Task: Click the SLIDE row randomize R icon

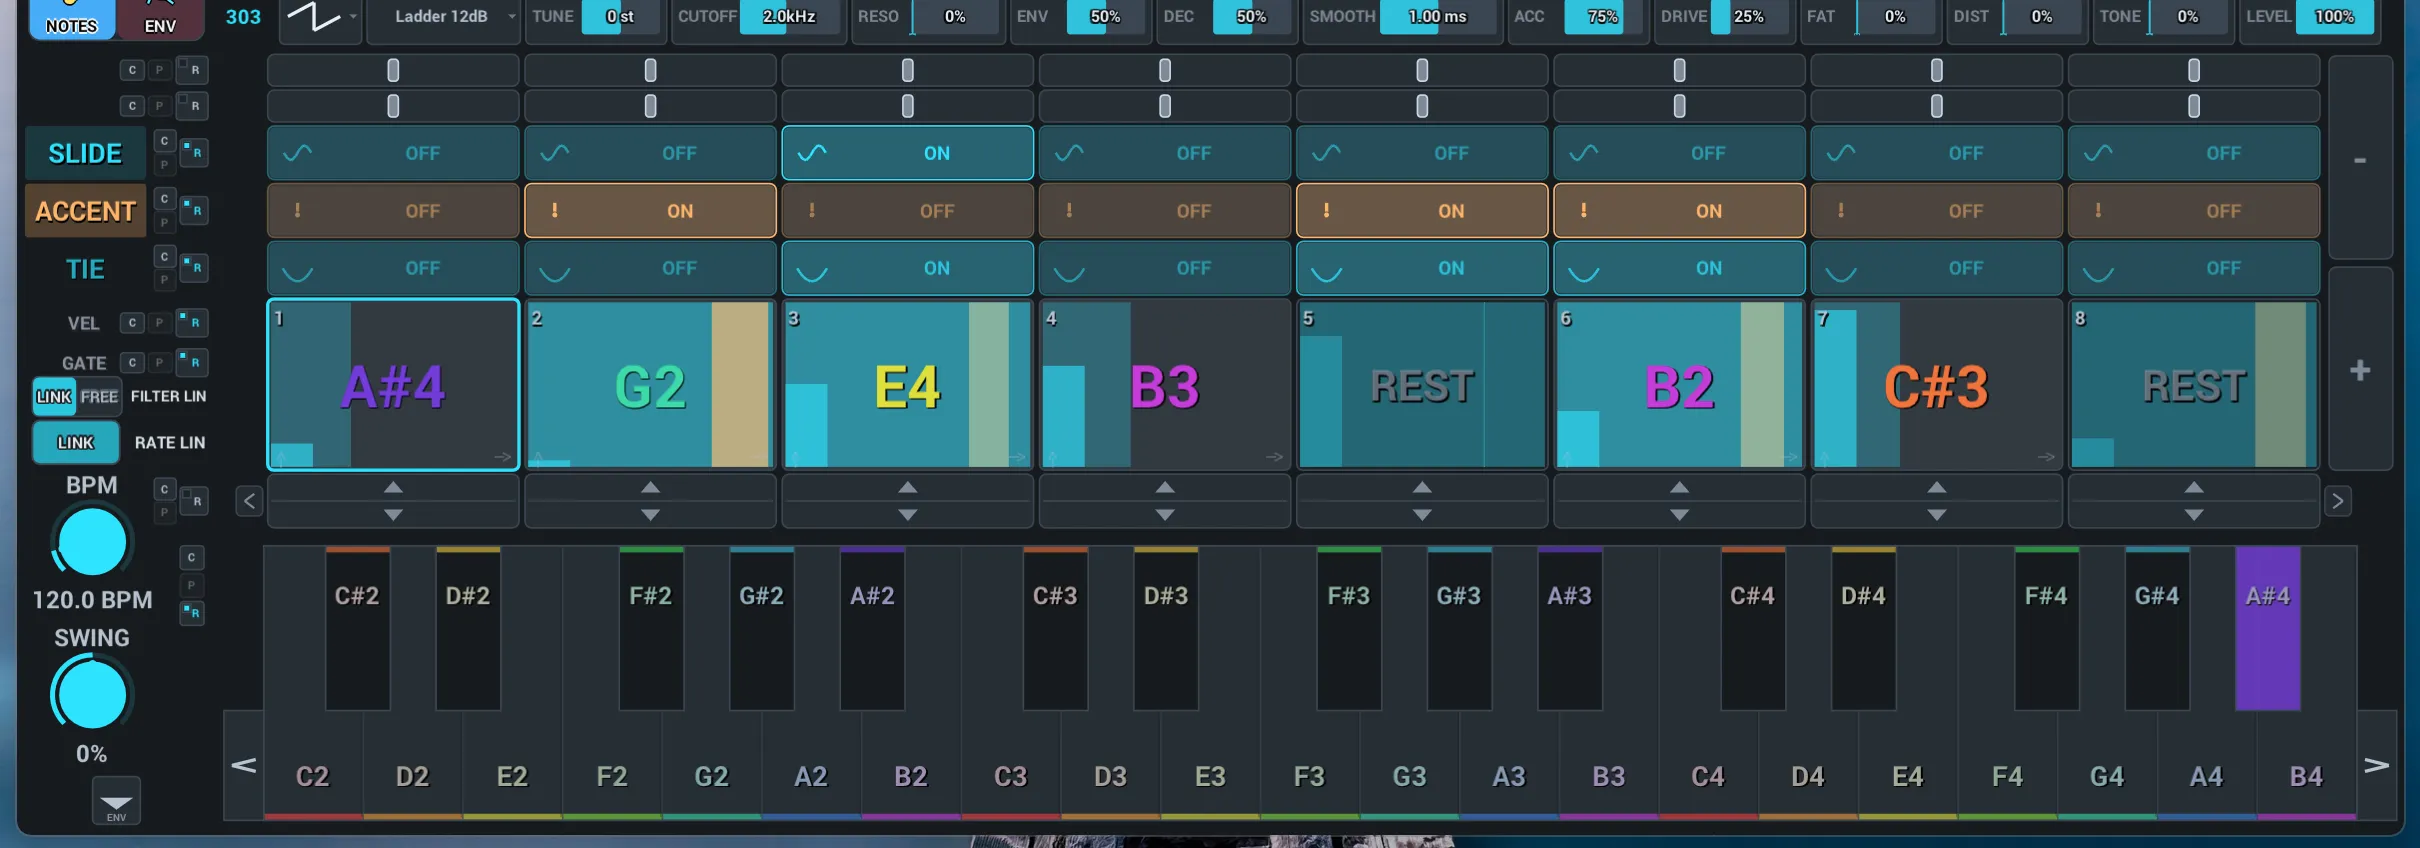Action: coord(194,153)
